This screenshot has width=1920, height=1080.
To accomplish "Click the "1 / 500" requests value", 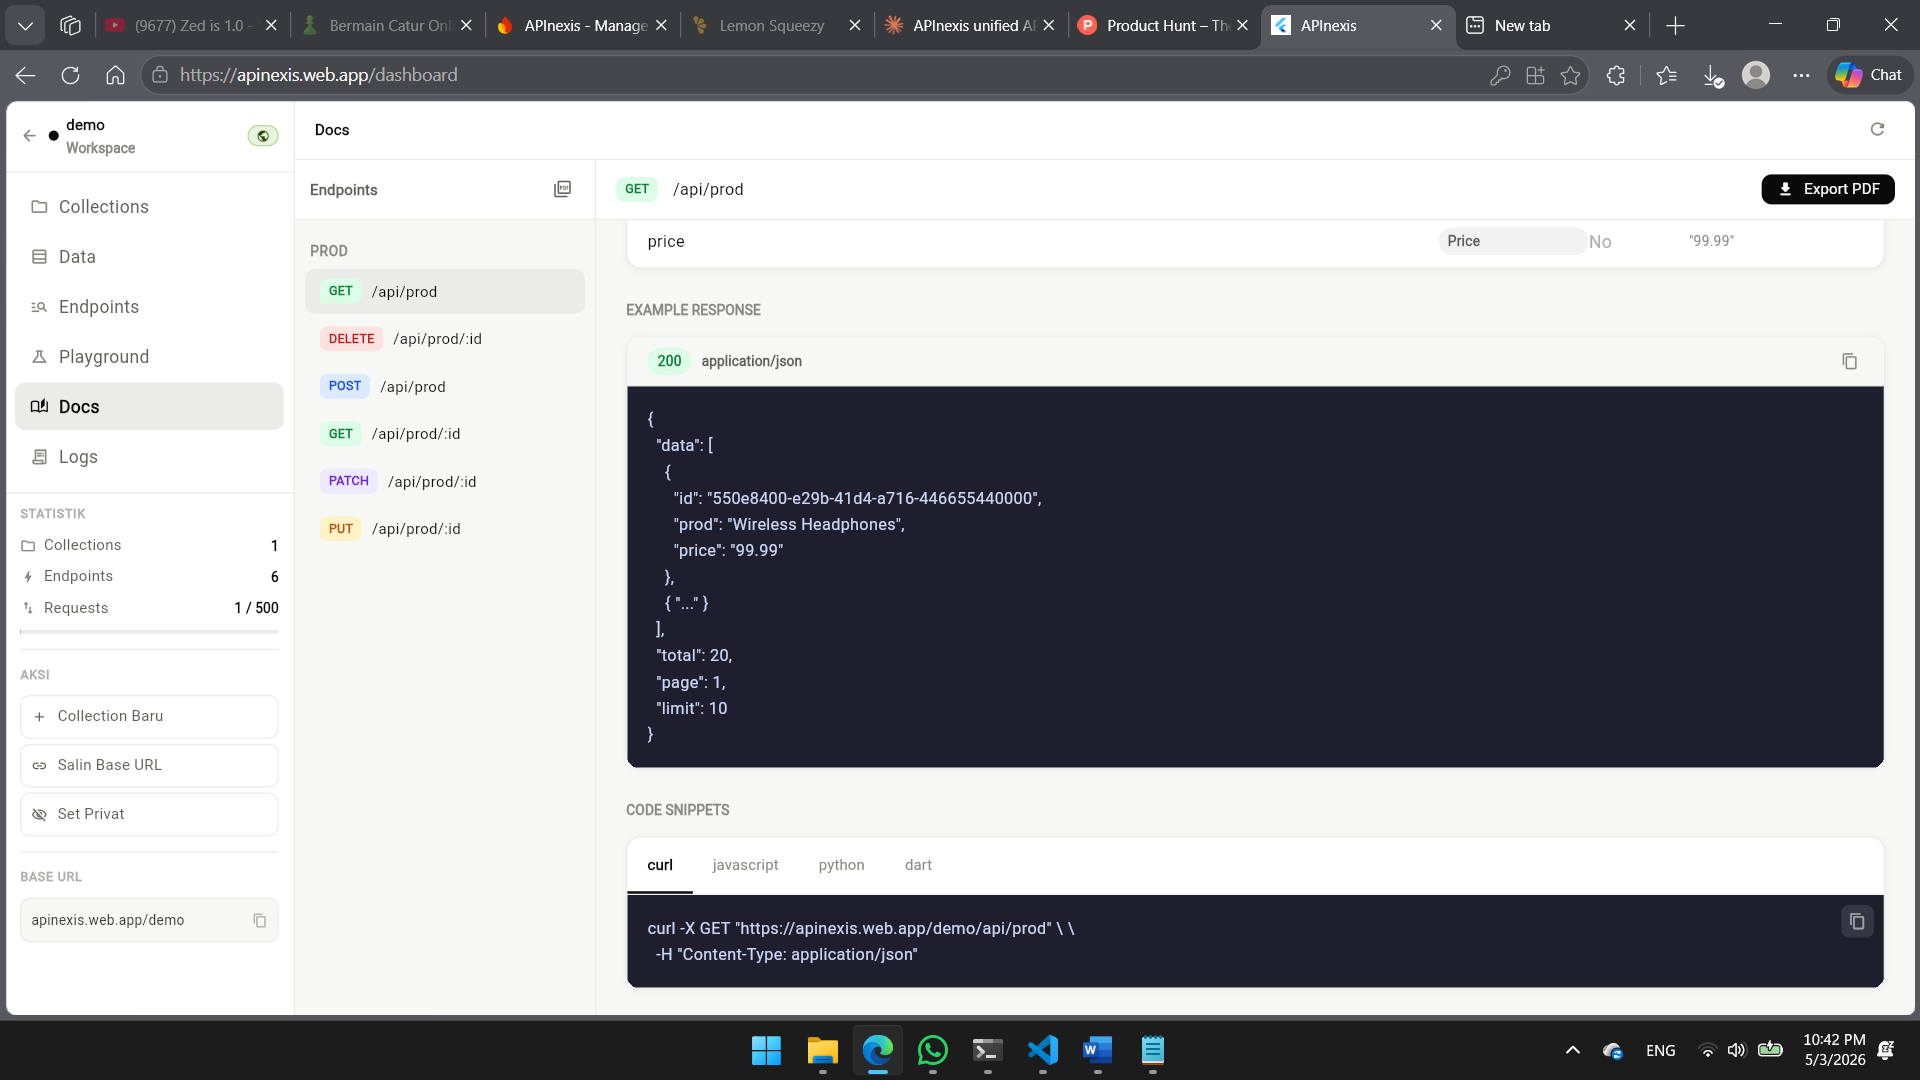I will point(256,608).
